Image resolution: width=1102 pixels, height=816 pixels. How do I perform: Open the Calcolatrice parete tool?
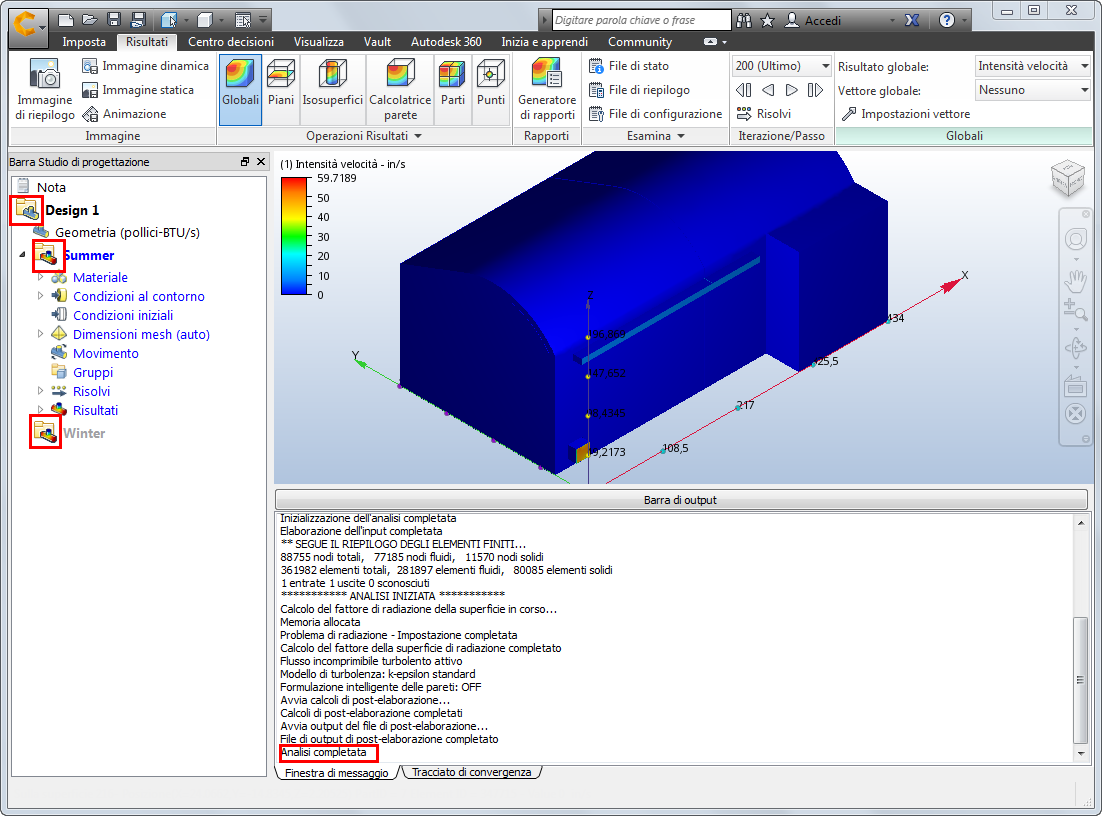tap(401, 90)
